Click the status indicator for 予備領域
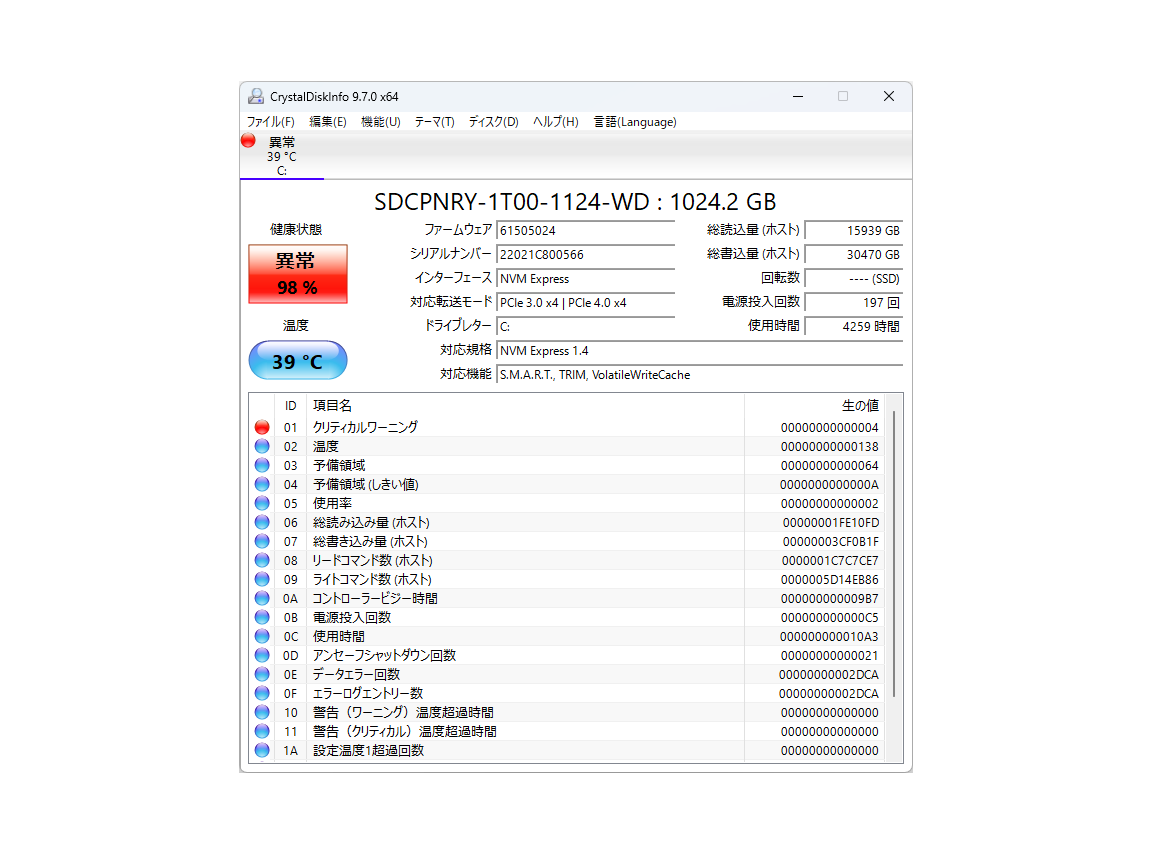Screen dimensions: 1152x854 [261, 465]
